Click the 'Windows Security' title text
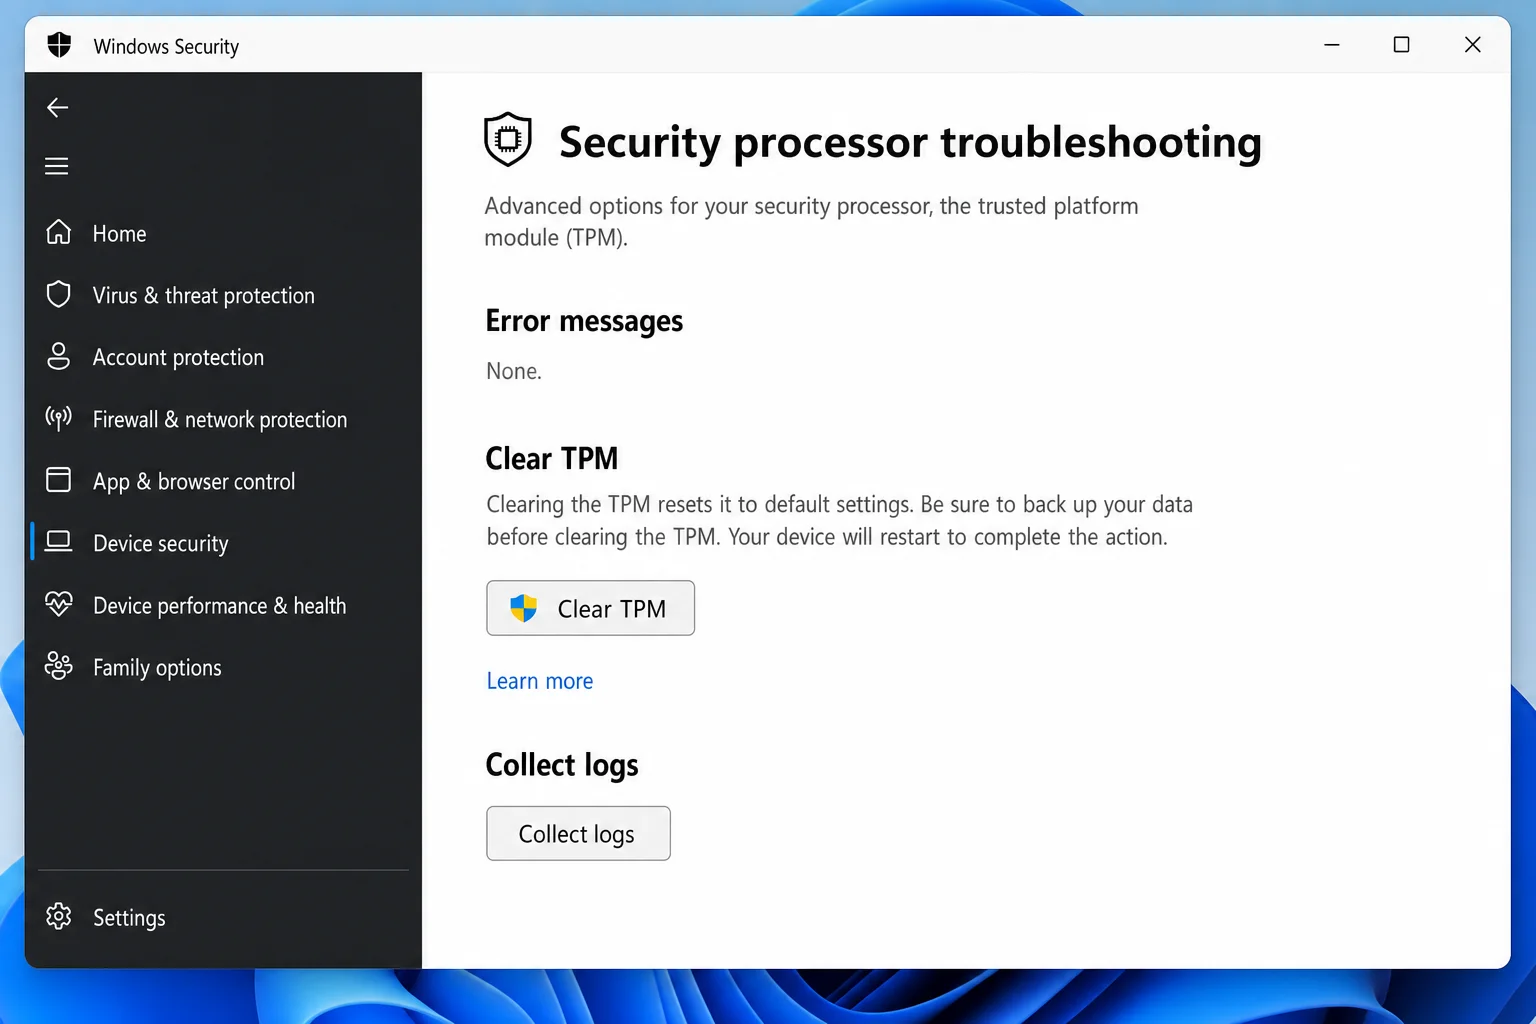The image size is (1536, 1024). tap(166, 47)
